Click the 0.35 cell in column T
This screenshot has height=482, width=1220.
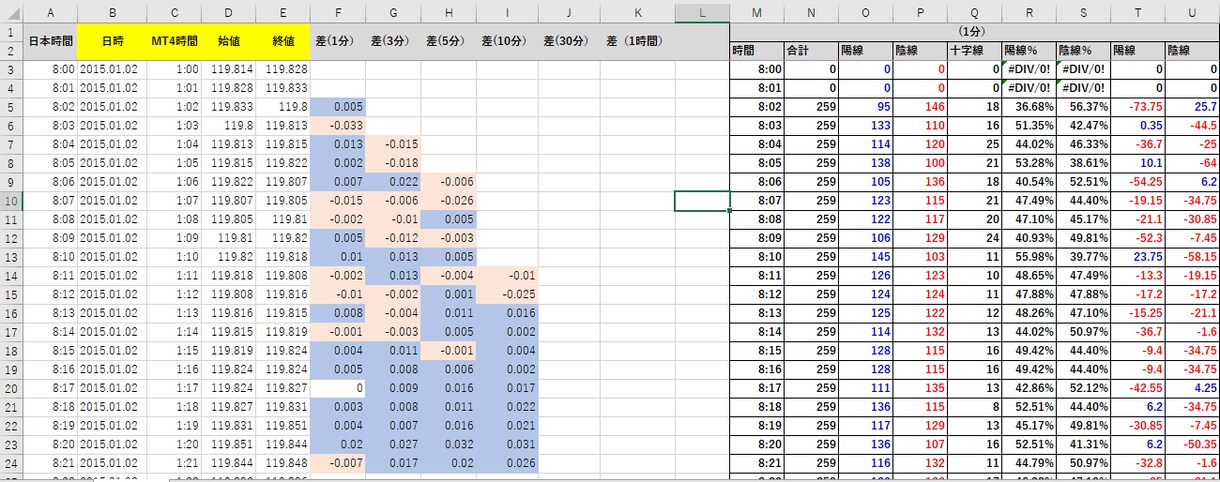click(1138, 125)
